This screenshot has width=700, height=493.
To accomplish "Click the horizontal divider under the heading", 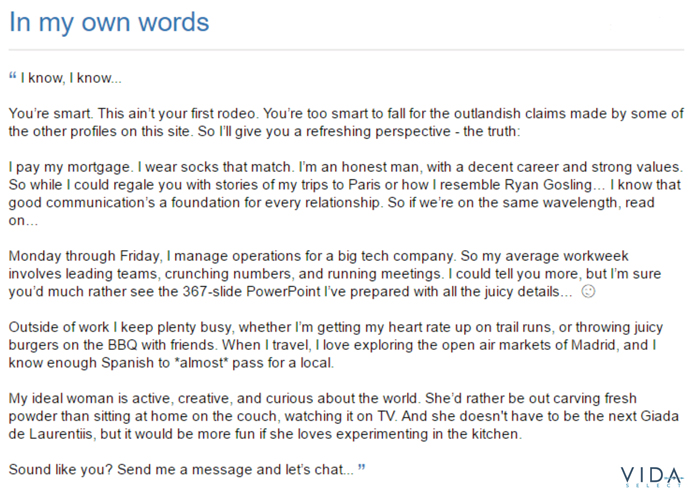I will (346, 50).
